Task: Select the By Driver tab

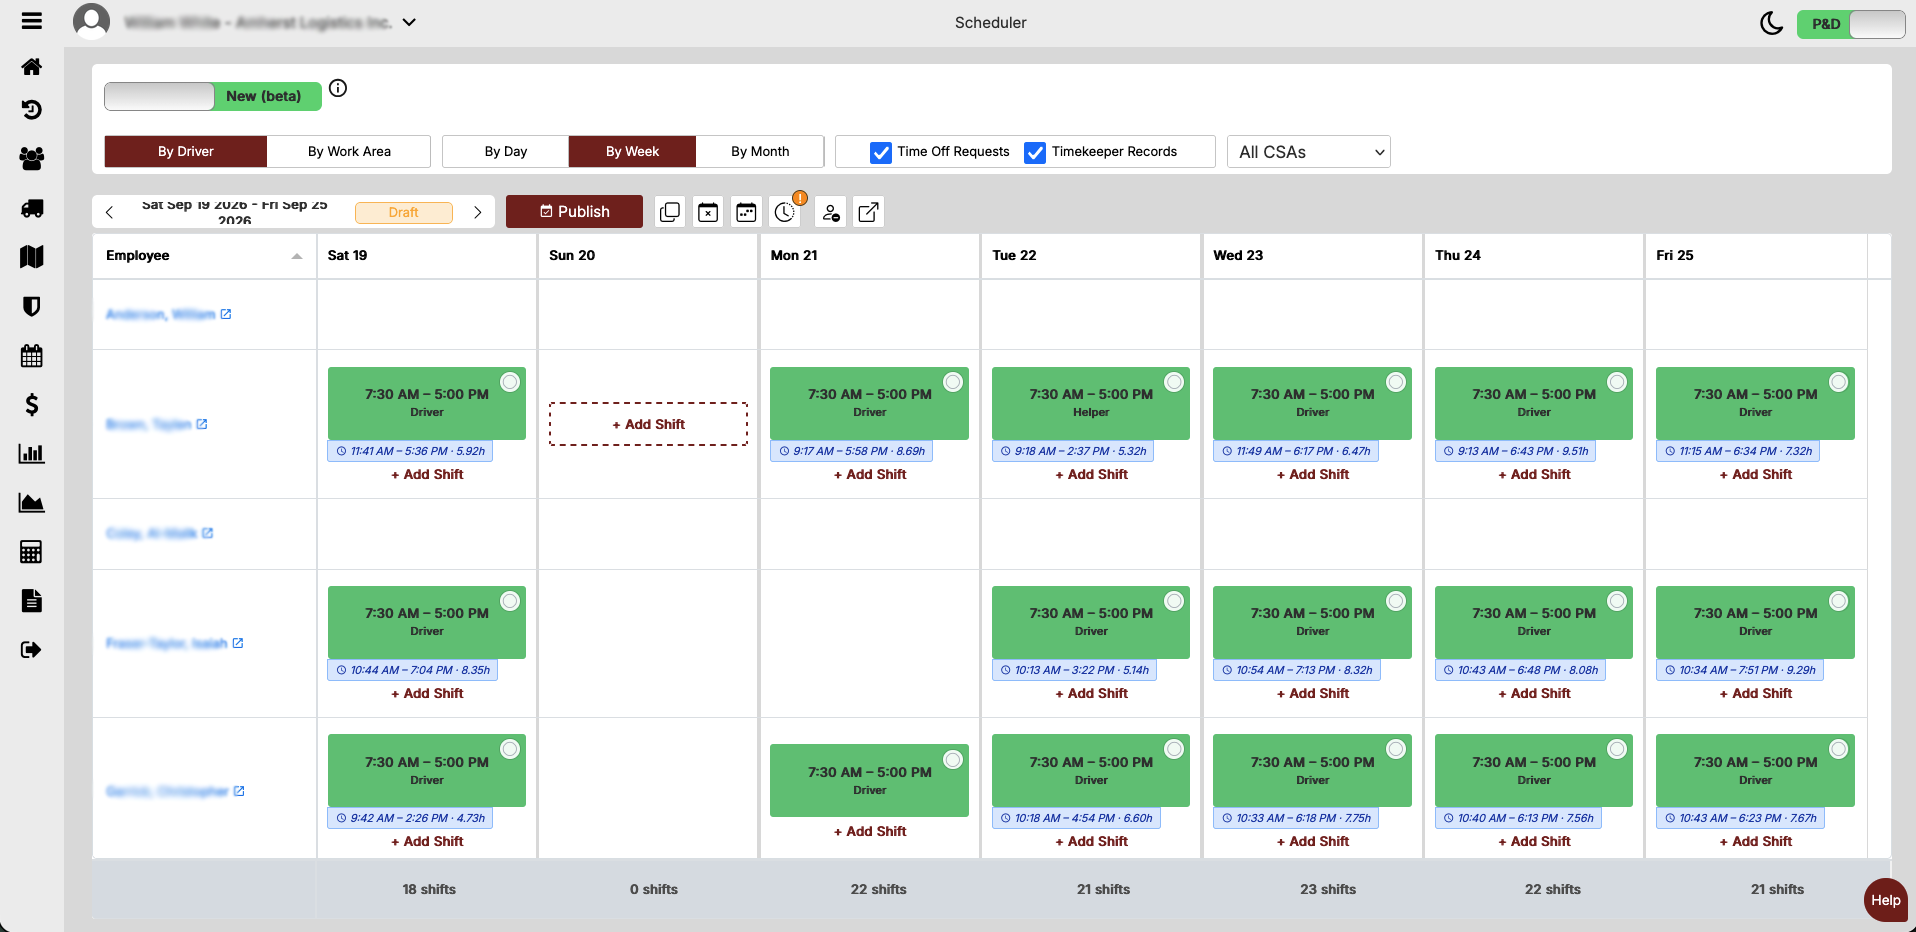Action: (186, 152)
